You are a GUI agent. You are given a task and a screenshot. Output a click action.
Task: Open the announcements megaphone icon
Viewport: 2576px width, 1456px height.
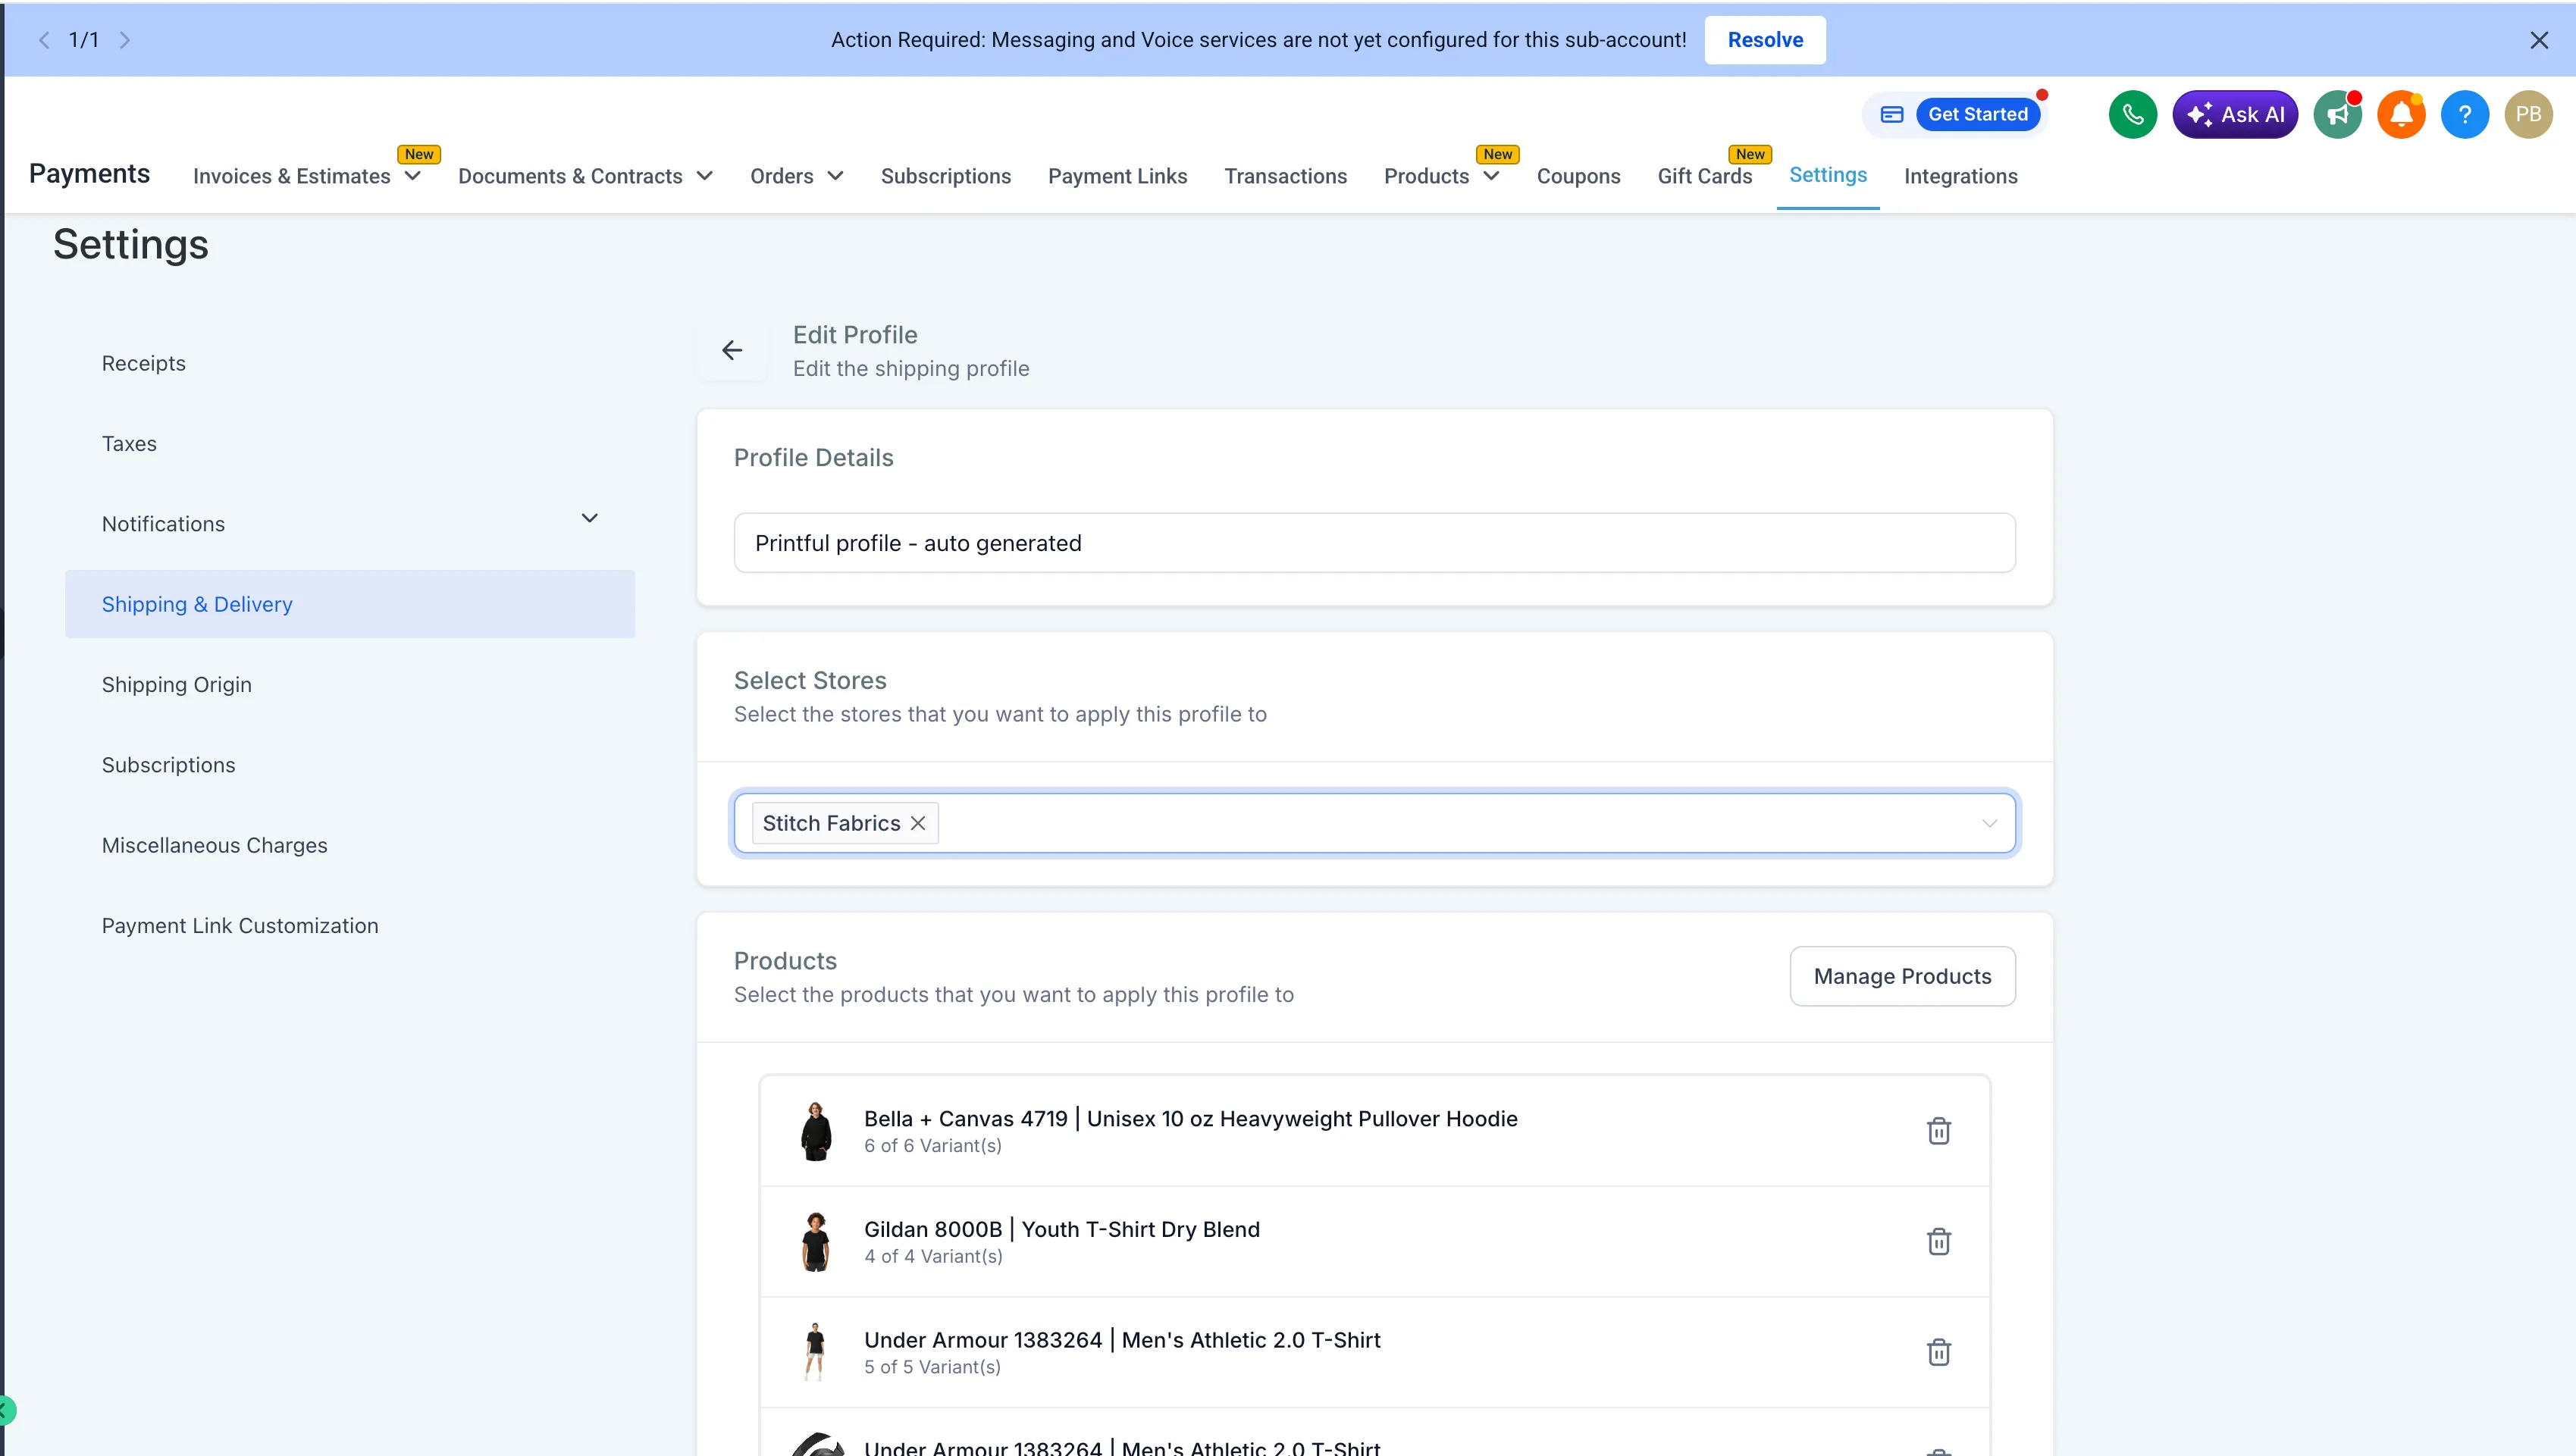[x=2337, y=114]
